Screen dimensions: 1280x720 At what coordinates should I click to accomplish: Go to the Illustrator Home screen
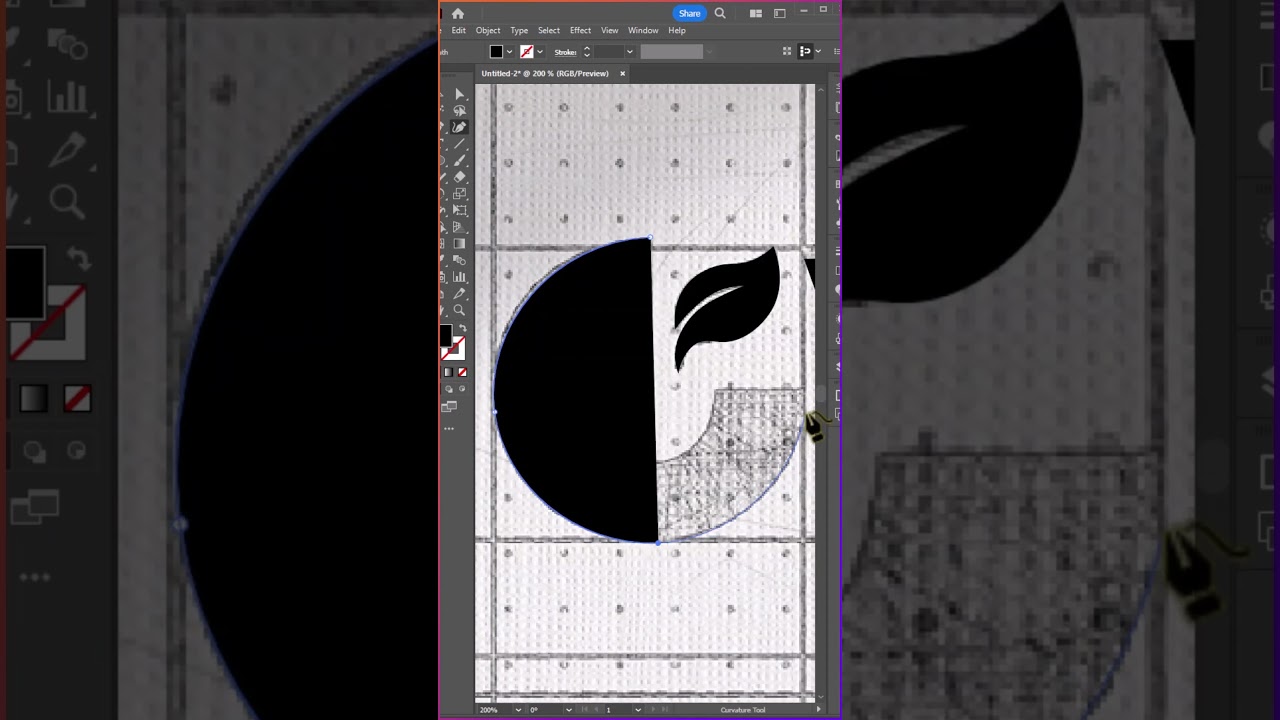point(457,13)
